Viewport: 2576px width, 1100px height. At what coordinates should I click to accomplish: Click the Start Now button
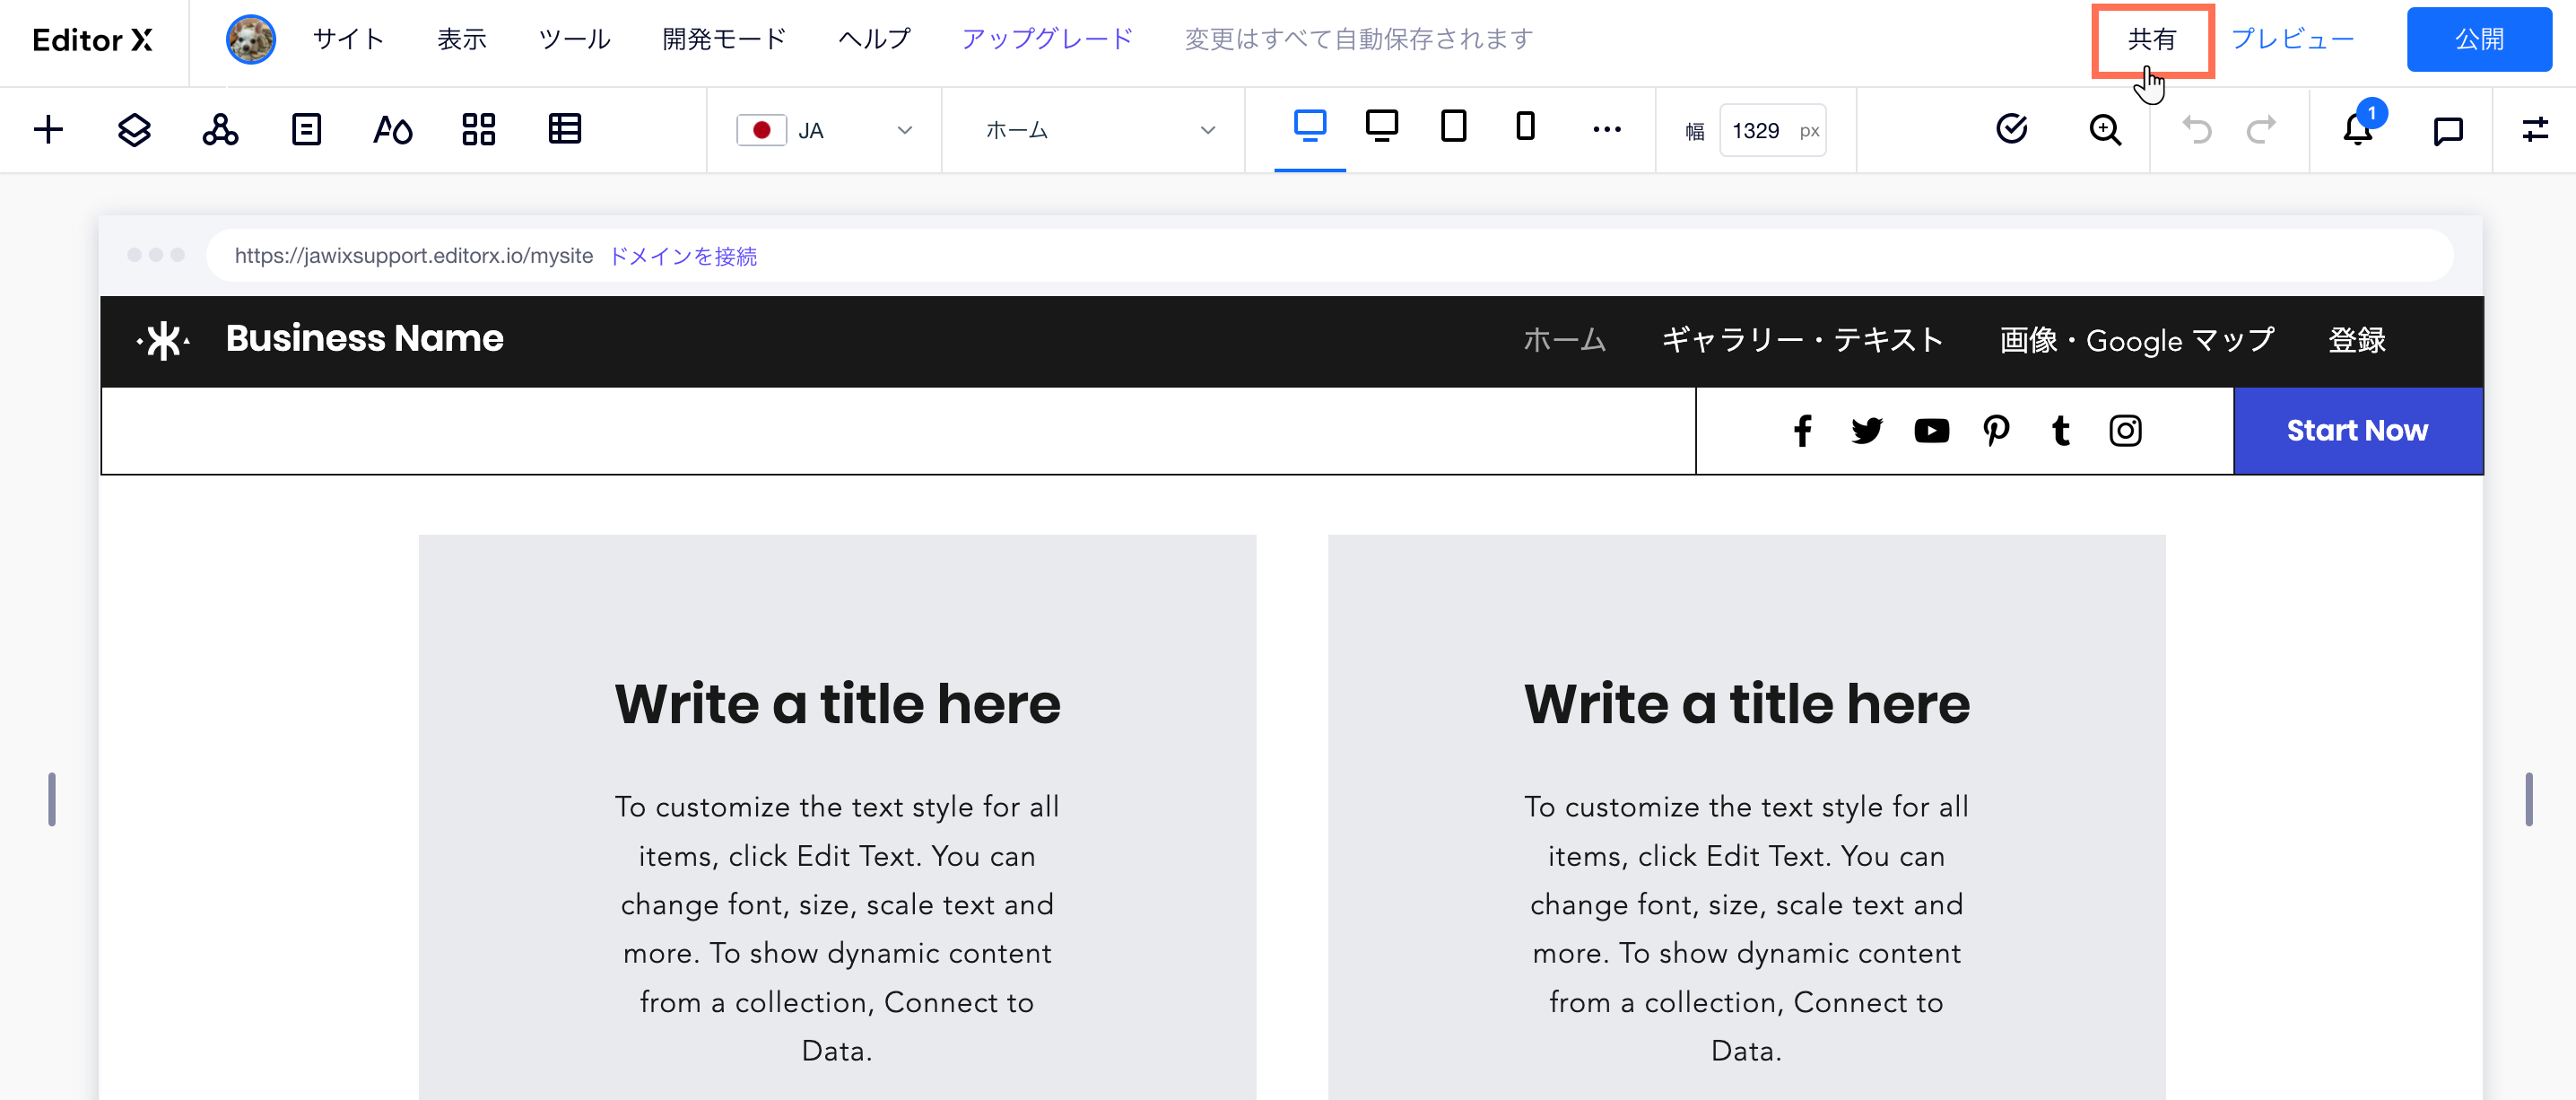coord(2357,431)
